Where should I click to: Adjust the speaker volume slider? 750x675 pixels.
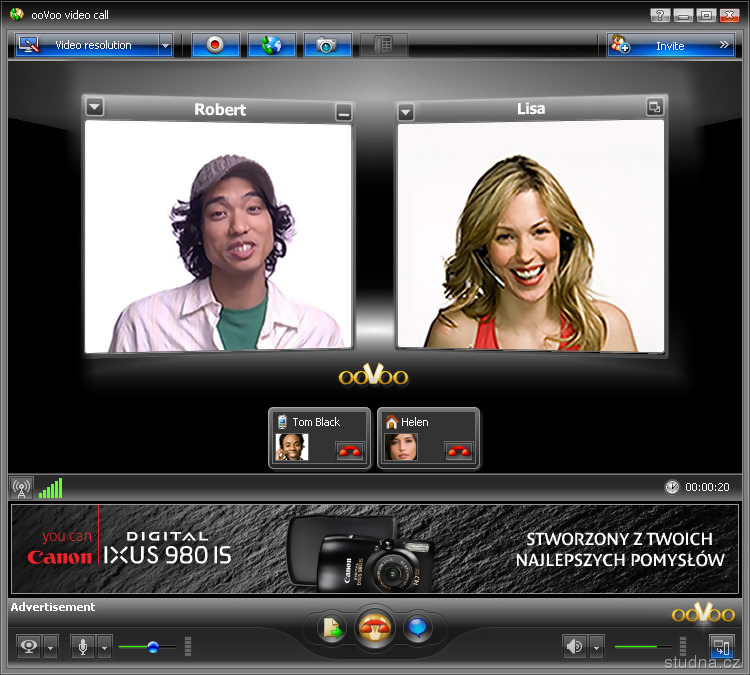point(643,647)
